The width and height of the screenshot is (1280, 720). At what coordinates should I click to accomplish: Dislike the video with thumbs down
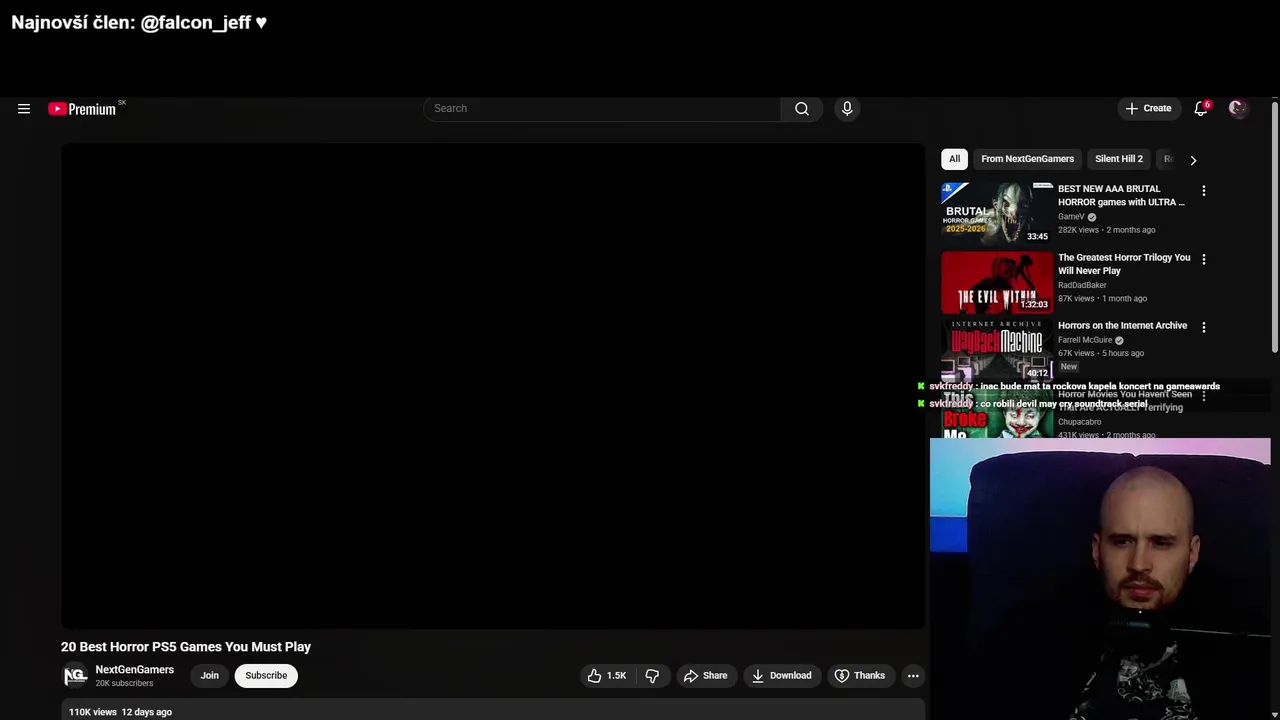[x=652, y=676]
